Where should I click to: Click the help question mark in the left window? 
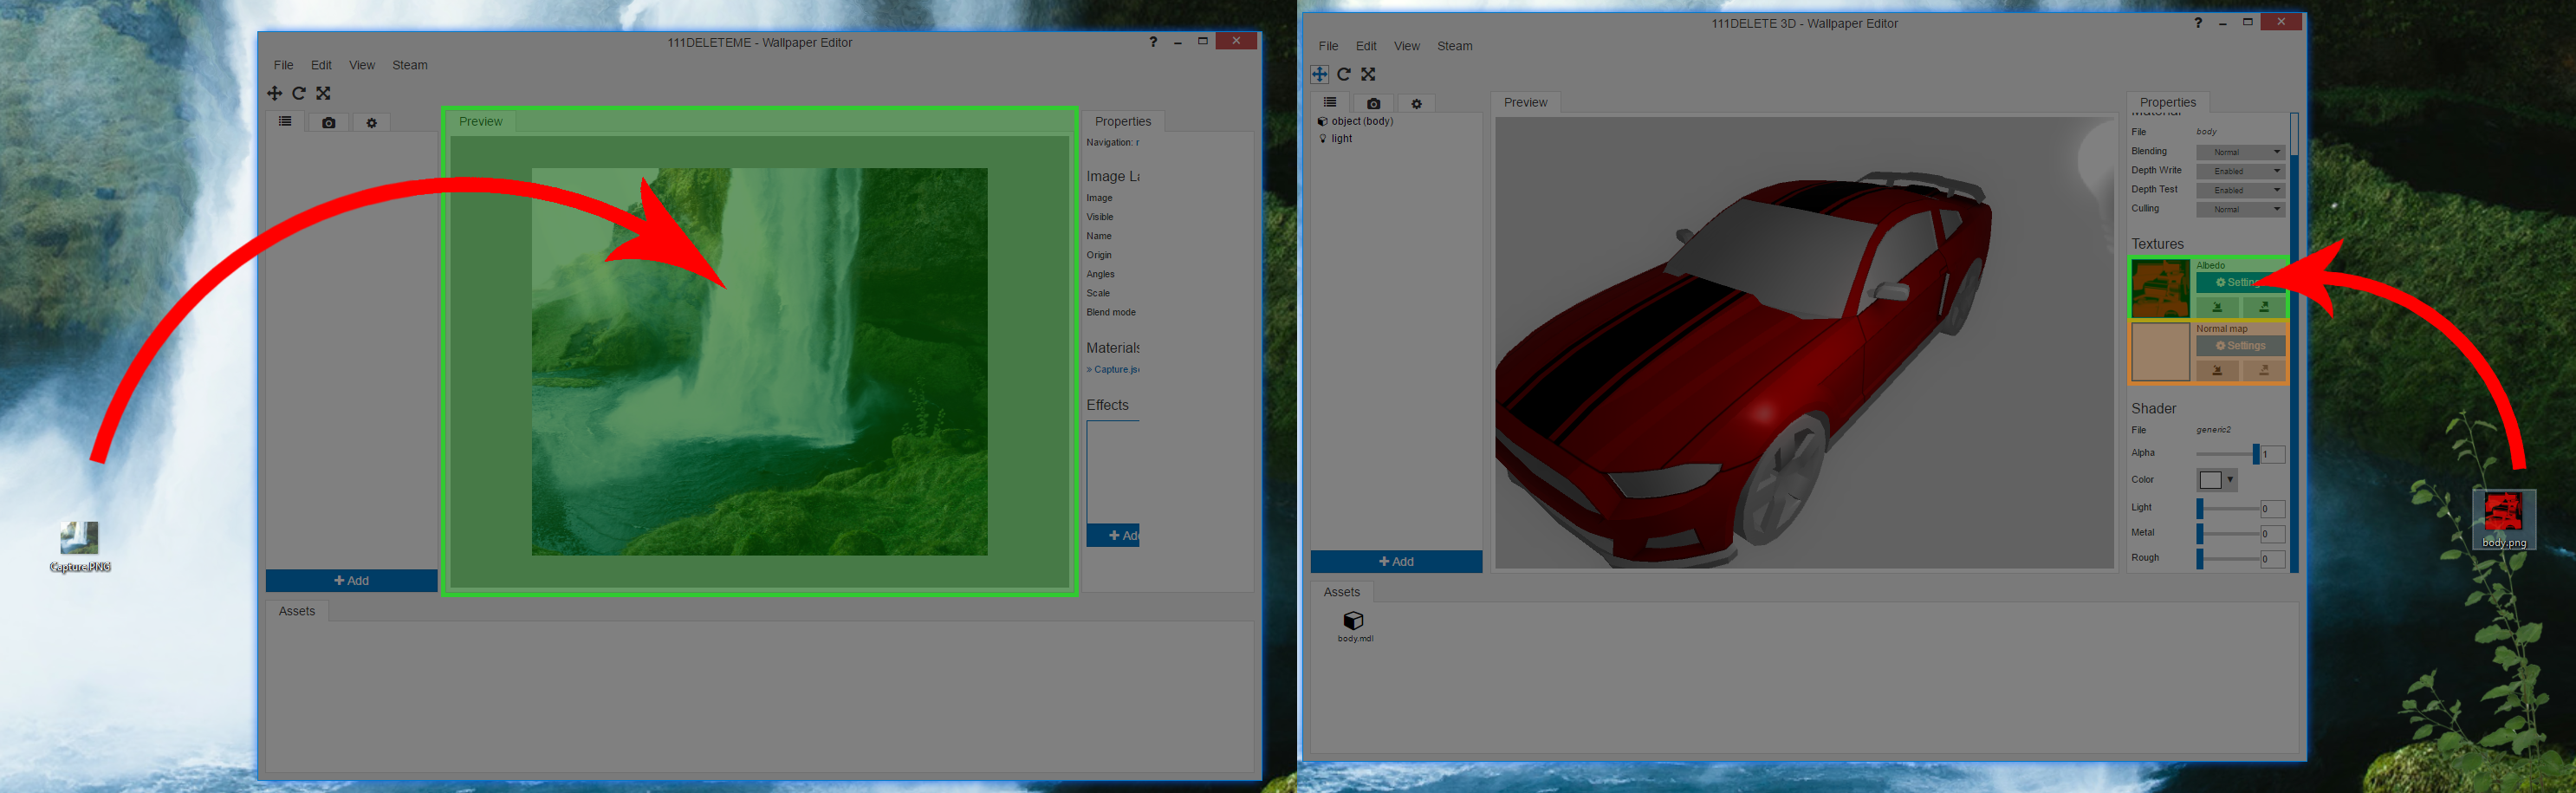click(1153, 42)
